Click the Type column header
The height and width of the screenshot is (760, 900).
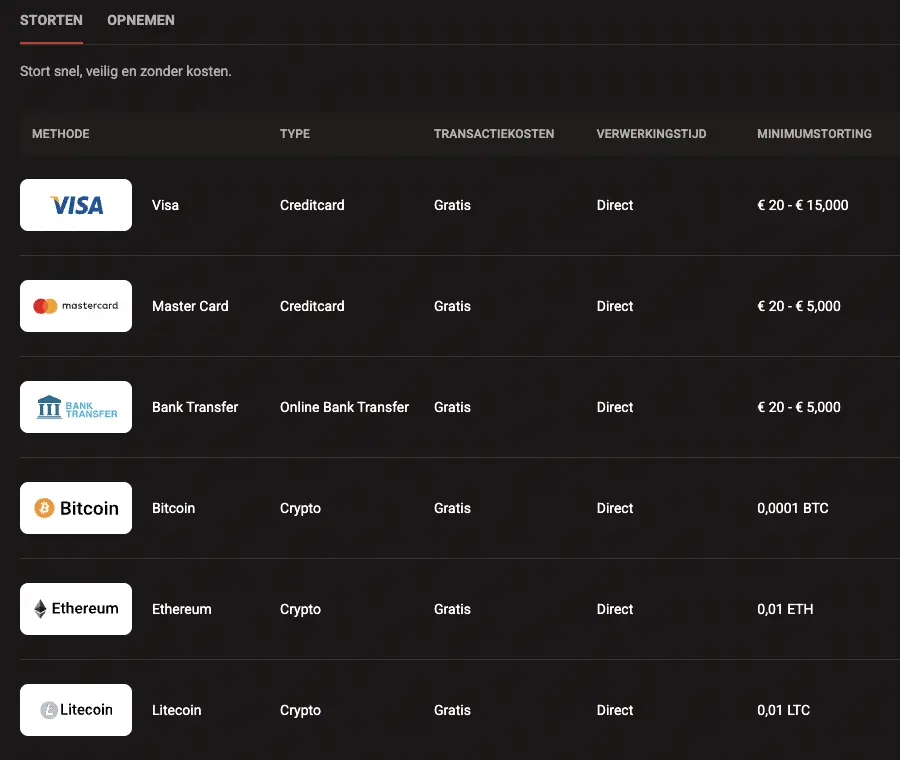coord(295,134)
